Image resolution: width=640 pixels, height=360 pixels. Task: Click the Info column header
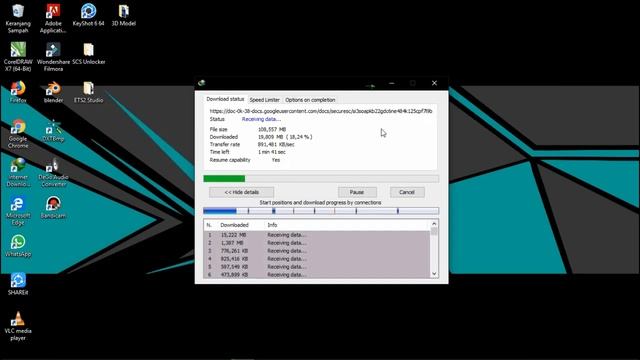(x=272, y=225)
